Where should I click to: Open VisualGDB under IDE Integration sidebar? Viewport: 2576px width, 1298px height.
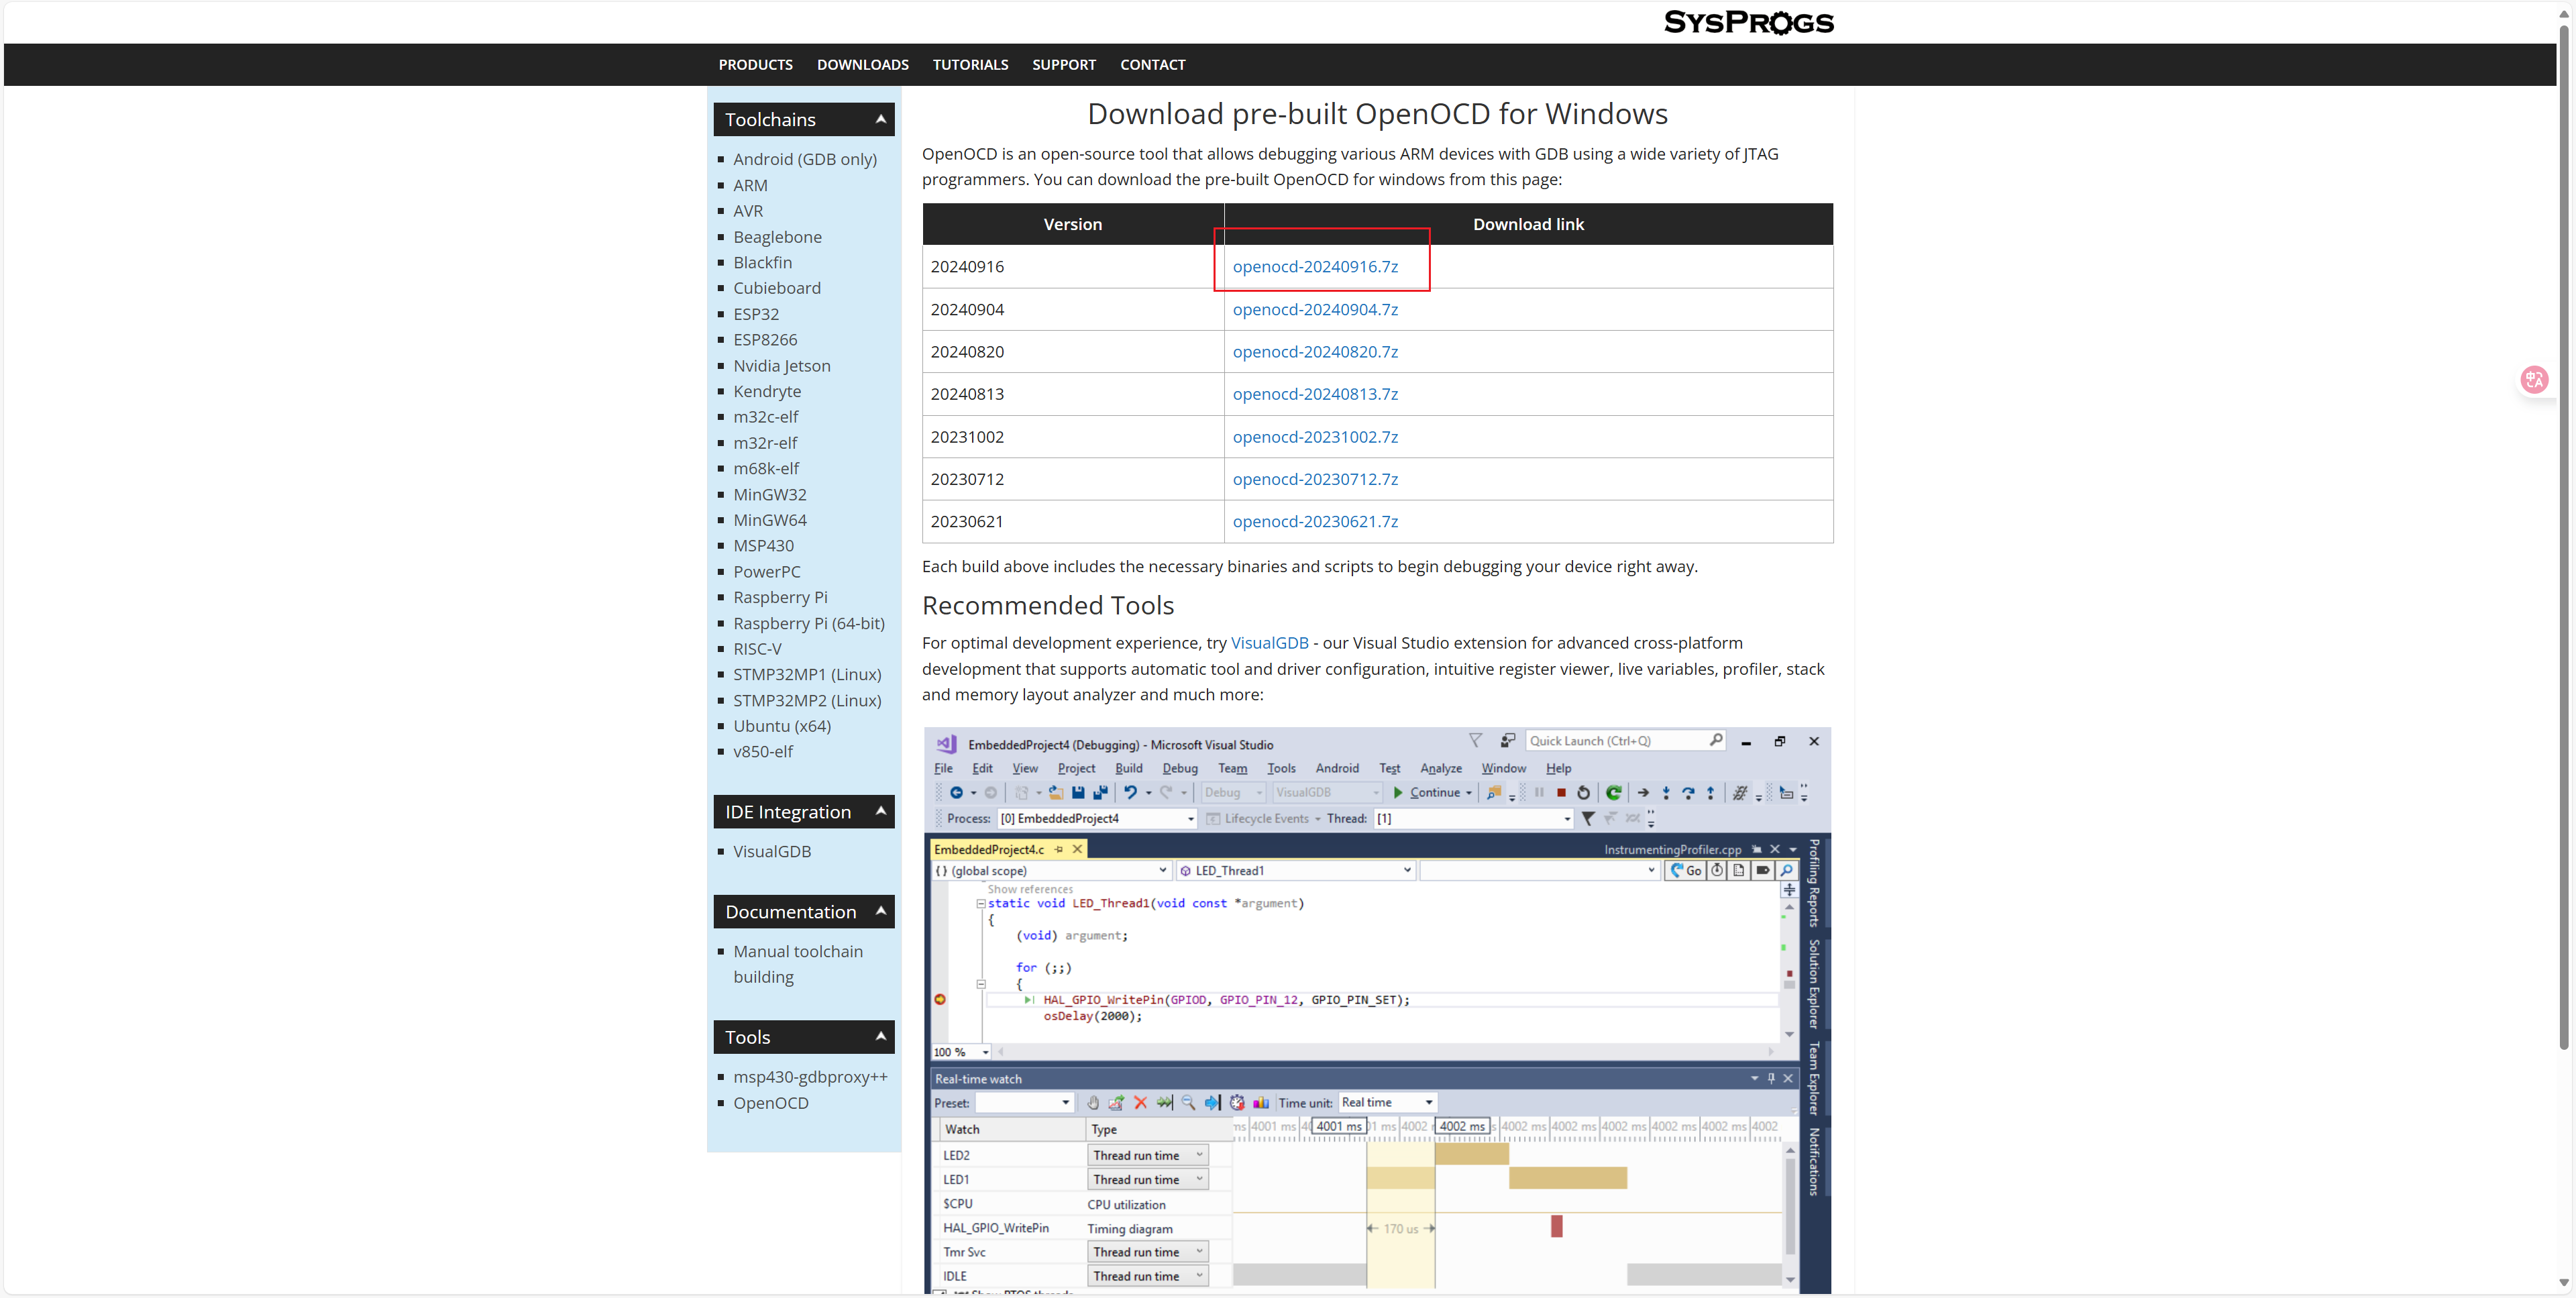coord(772,851)
